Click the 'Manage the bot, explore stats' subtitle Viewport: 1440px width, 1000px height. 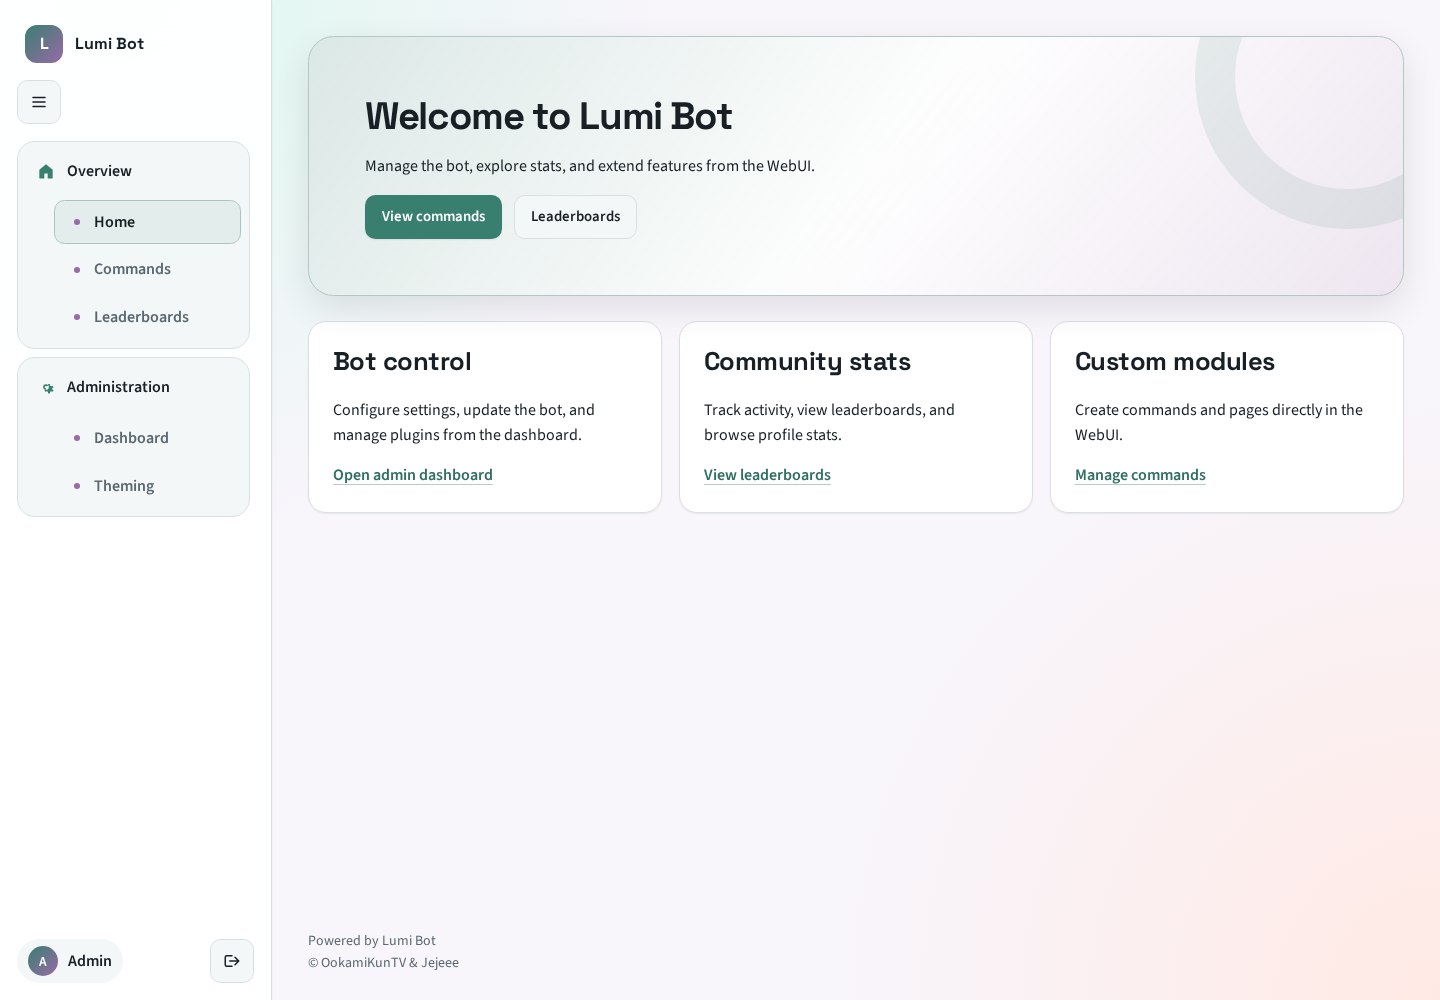tap(590, 166)
